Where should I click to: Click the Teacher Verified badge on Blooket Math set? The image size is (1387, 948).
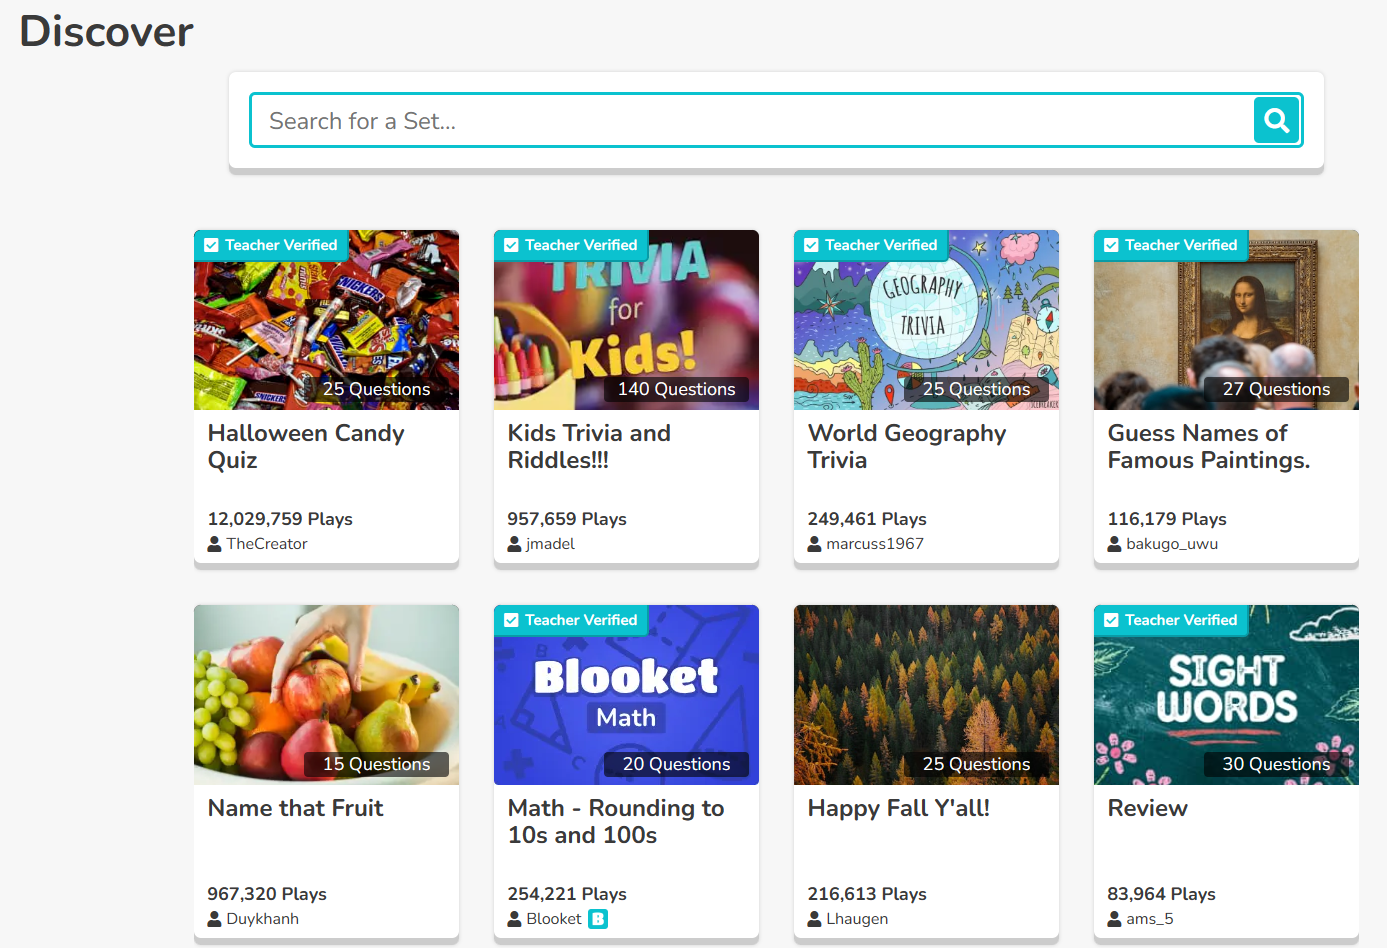tap(571, 620)
